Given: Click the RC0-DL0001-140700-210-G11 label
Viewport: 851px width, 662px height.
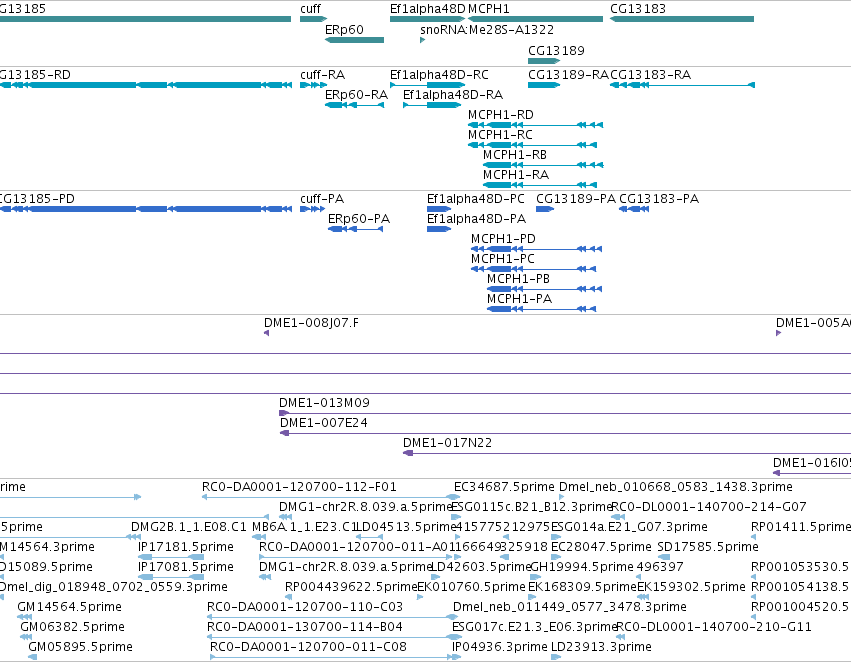Looking at the screenshot, I should 714,627.
